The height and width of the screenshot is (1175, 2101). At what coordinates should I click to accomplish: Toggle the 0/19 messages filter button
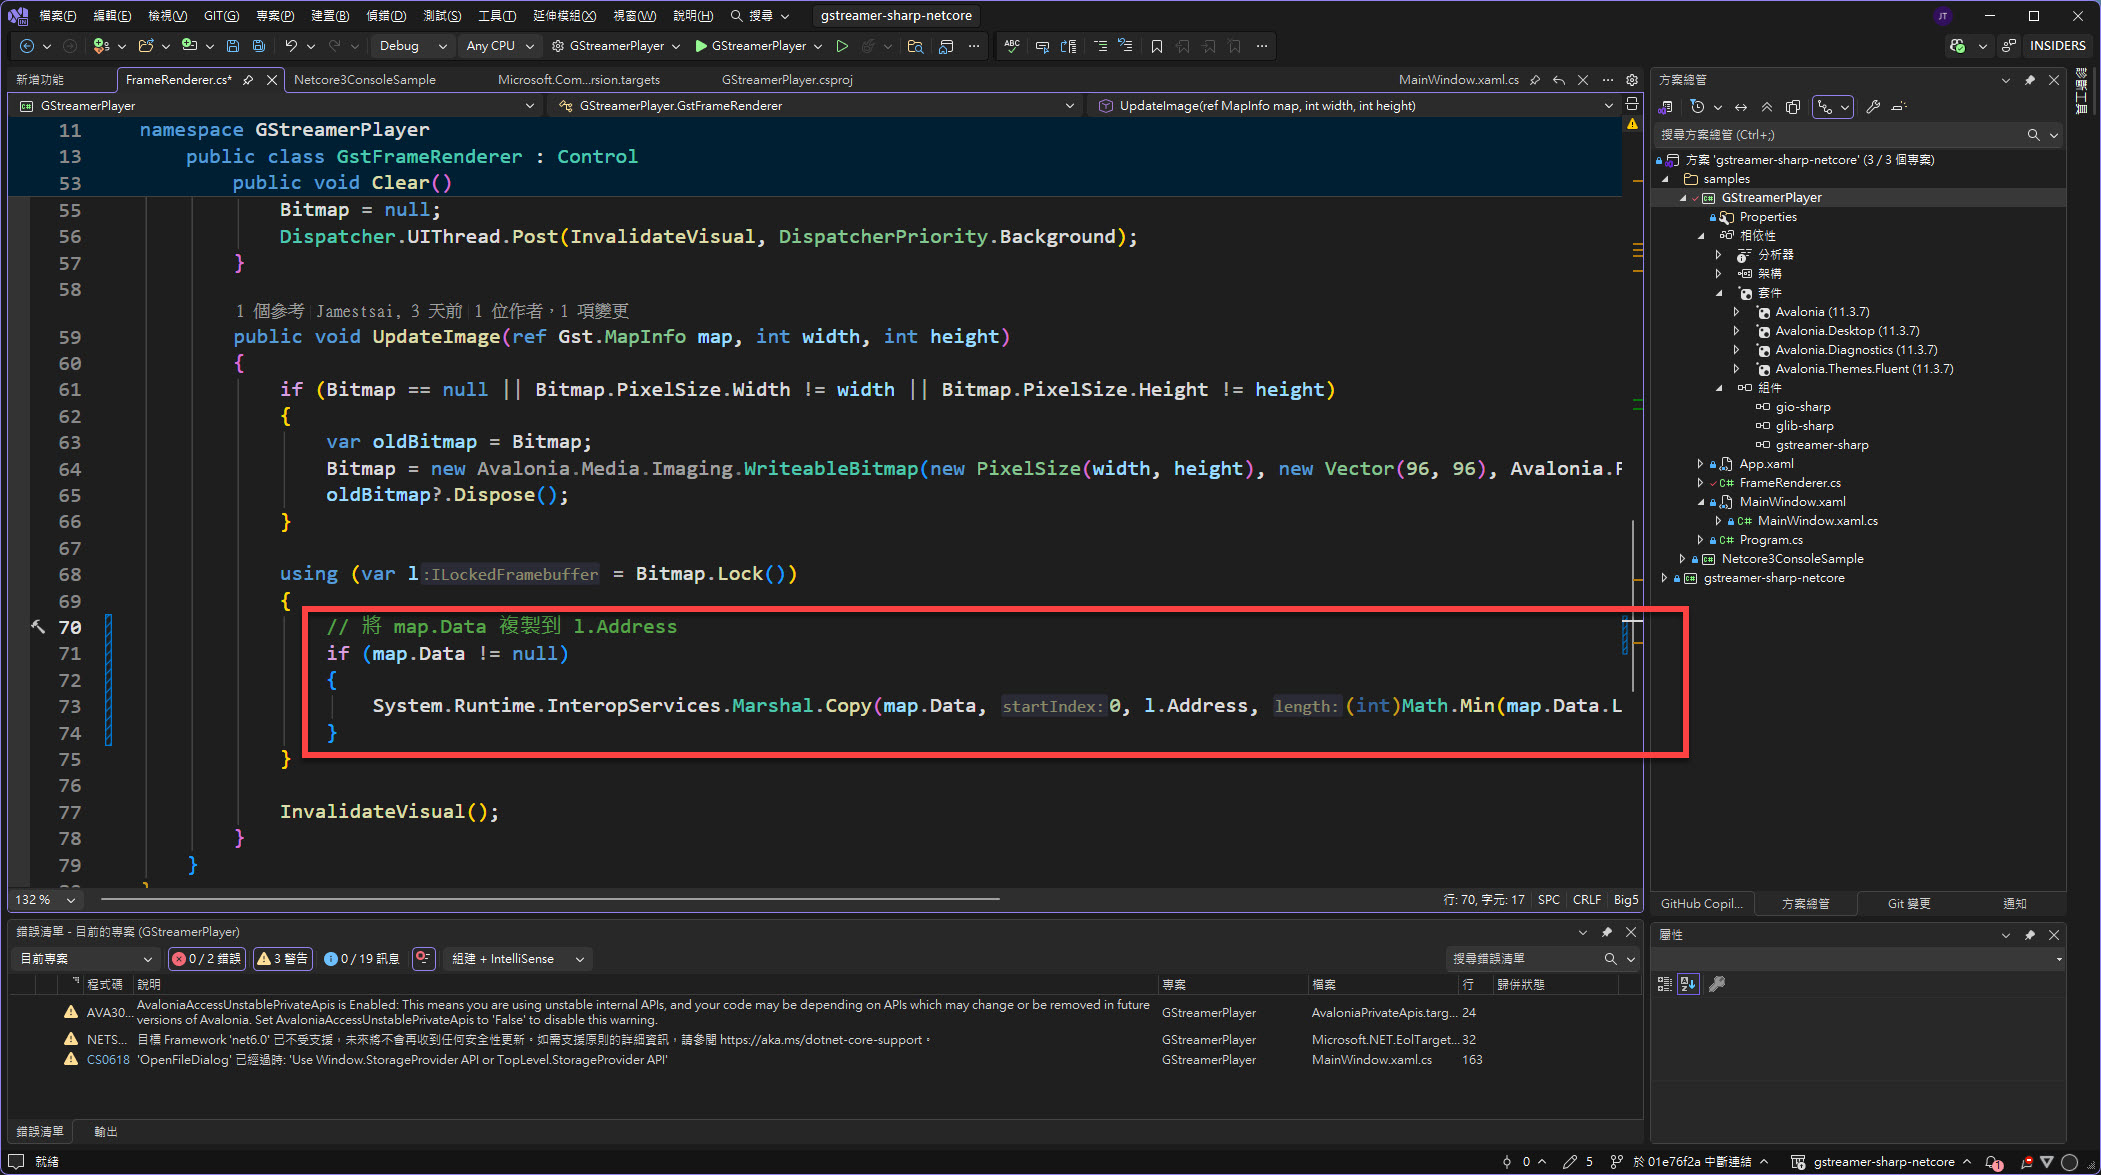(362, 959)
